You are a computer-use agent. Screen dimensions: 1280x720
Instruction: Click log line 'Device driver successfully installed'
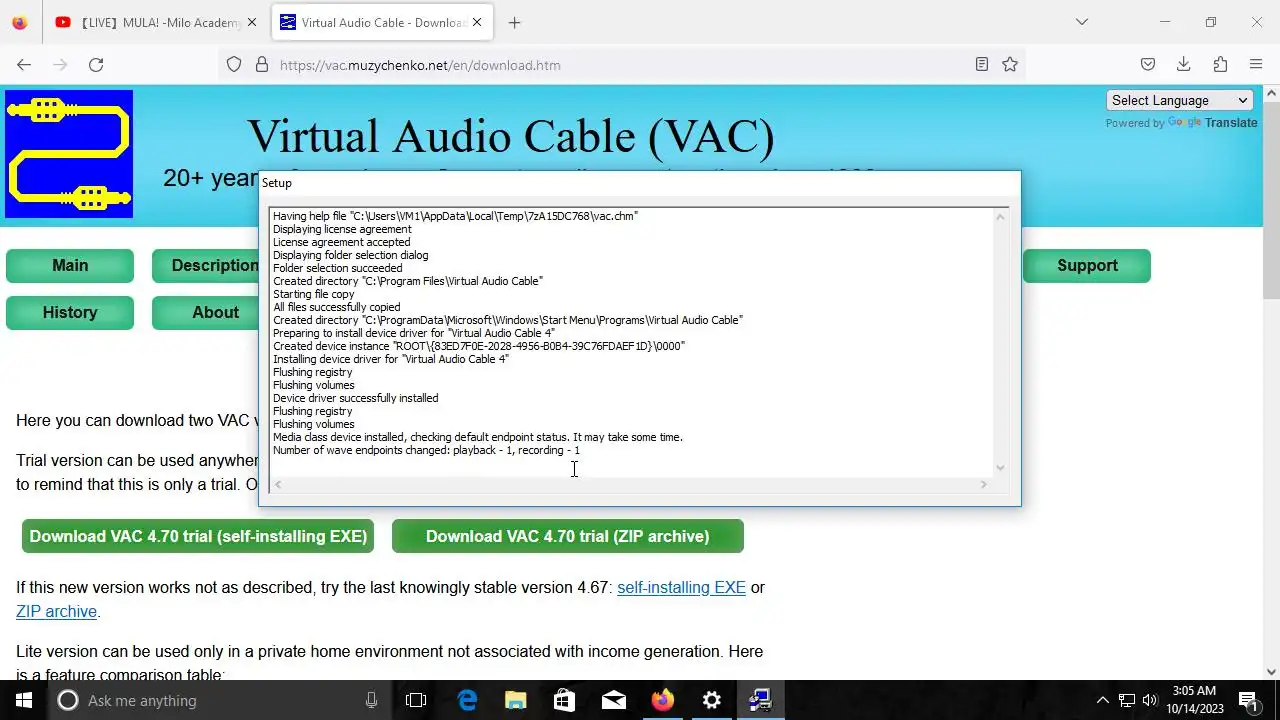point(355,398)
